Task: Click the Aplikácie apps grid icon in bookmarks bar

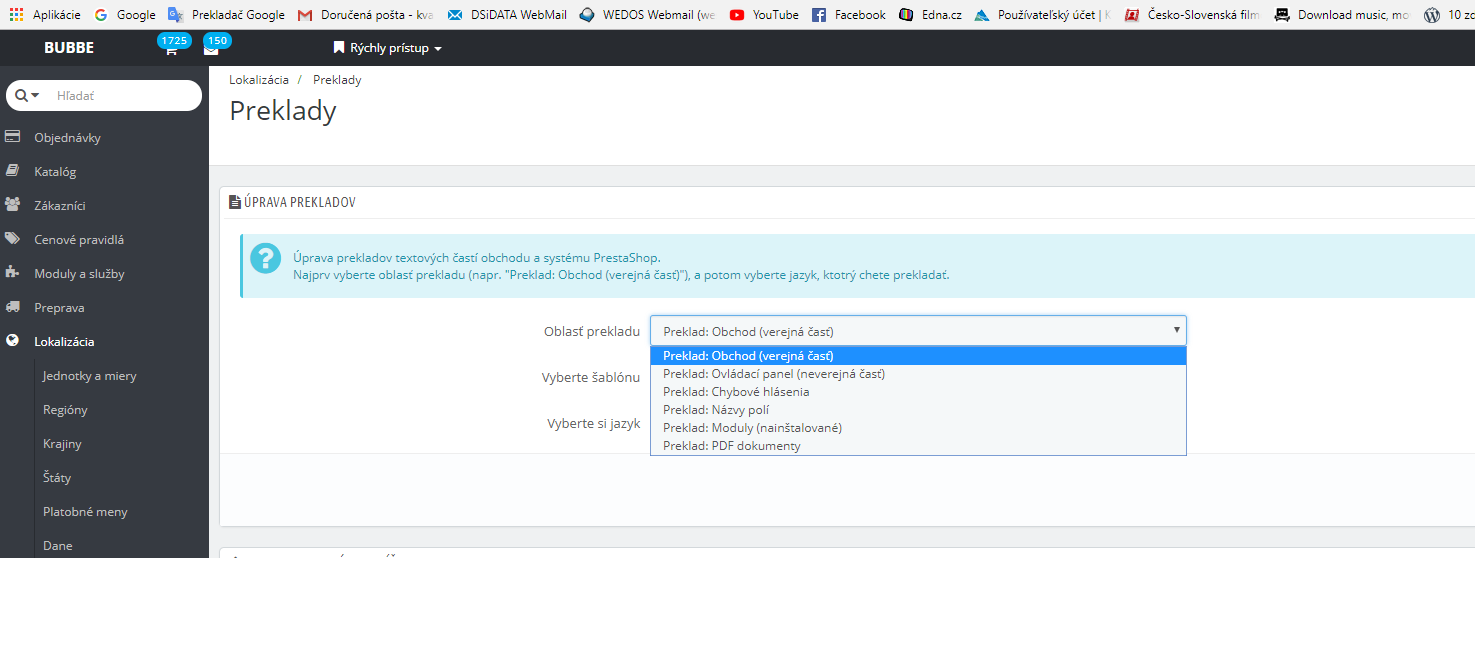Action: pos(16,15)
